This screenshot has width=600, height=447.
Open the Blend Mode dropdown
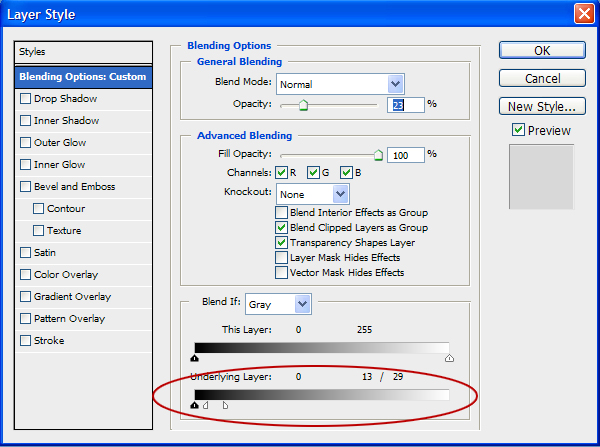point(340,84)
